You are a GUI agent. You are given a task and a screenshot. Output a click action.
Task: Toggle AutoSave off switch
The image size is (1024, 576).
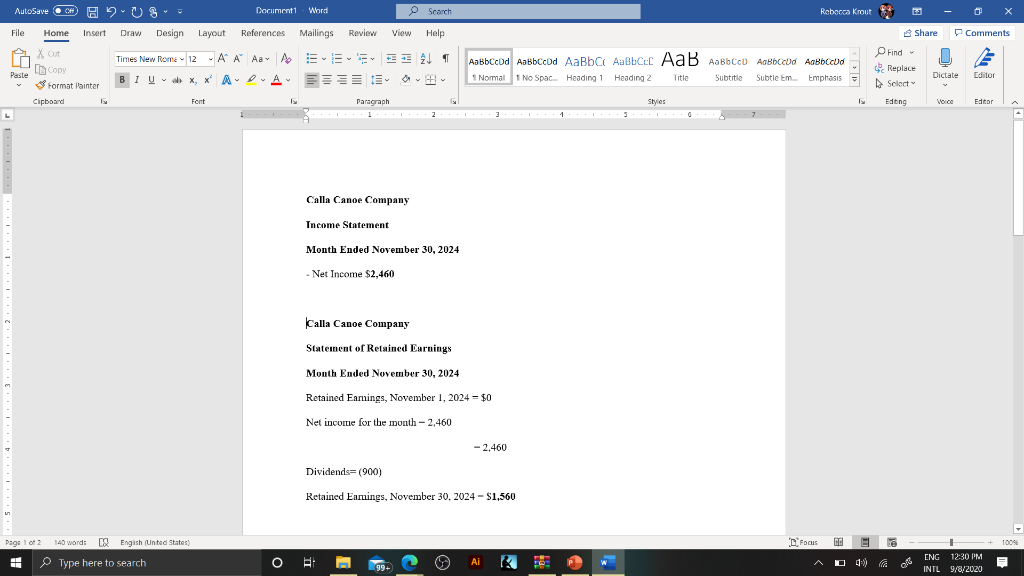(x=65, y=11)
